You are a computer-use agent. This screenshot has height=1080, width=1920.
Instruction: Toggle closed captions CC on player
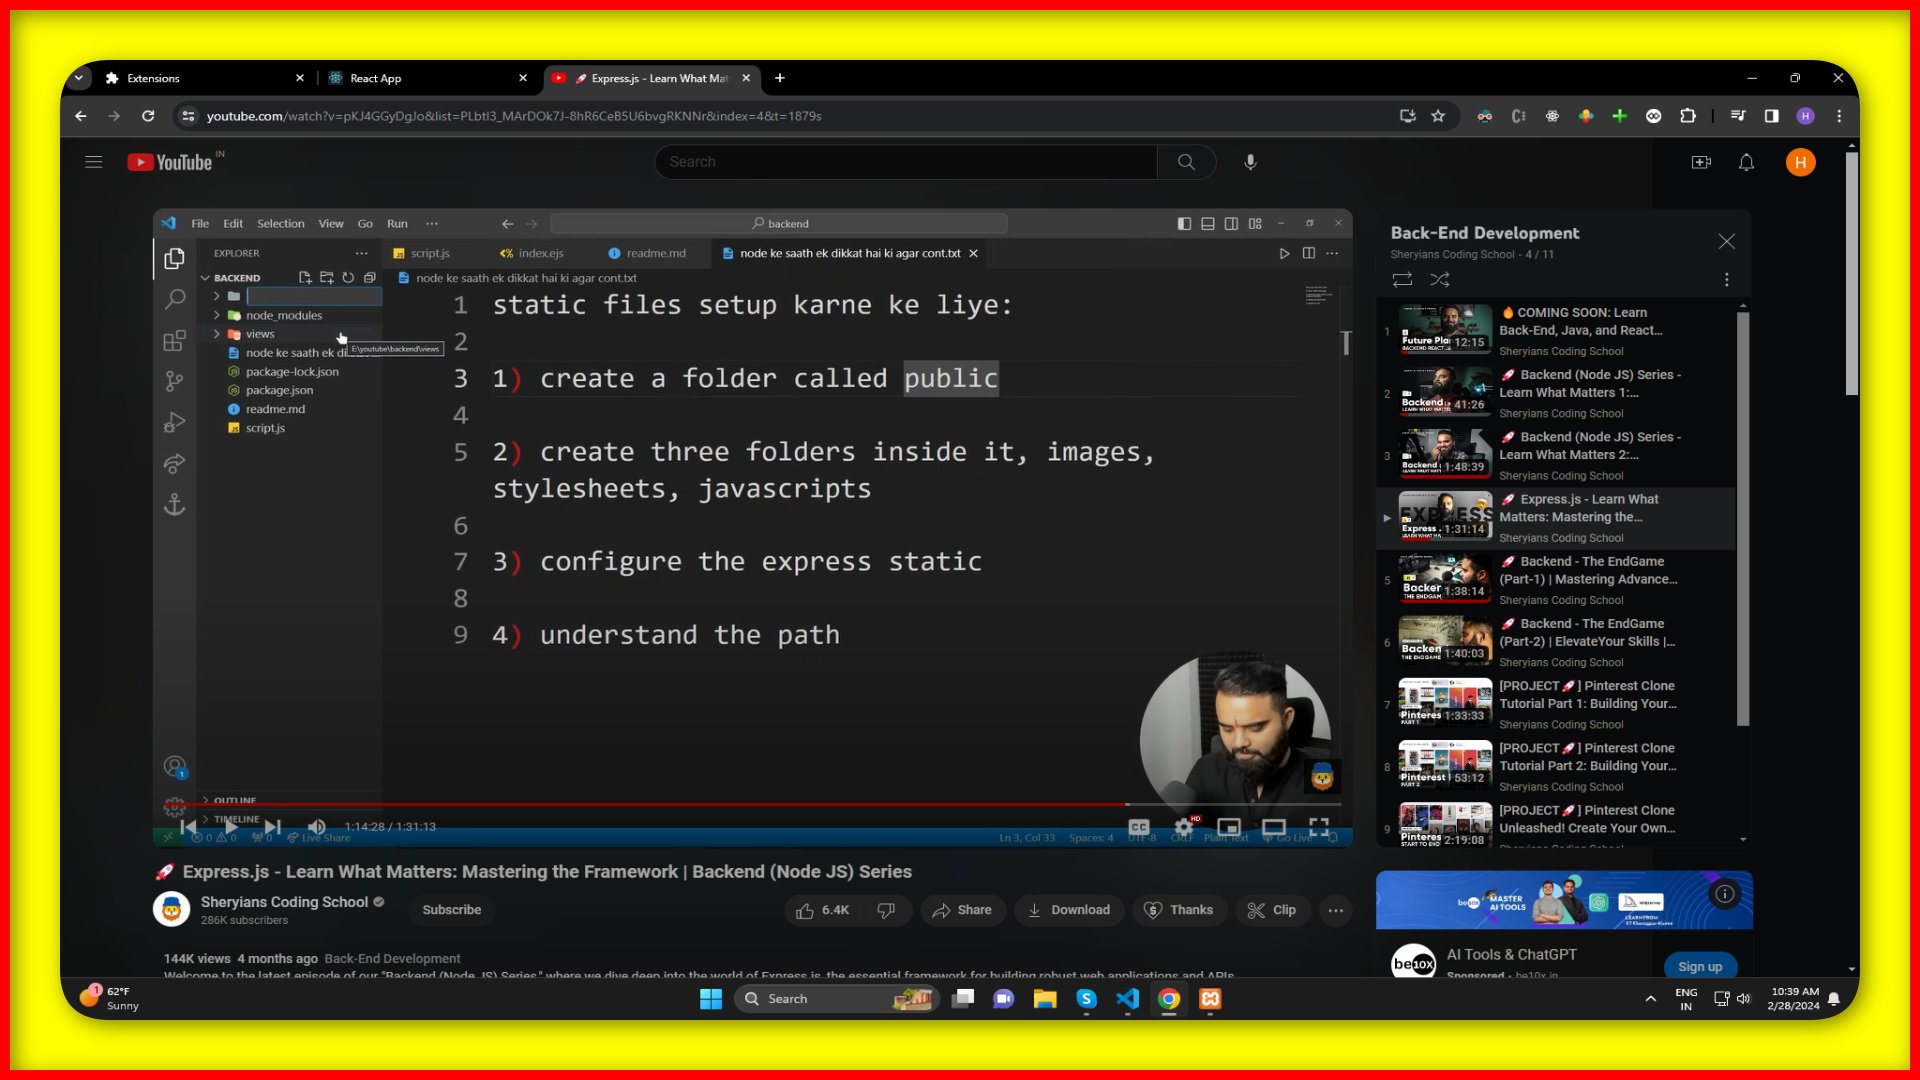pyautogui.click(x=1139, y=827)
